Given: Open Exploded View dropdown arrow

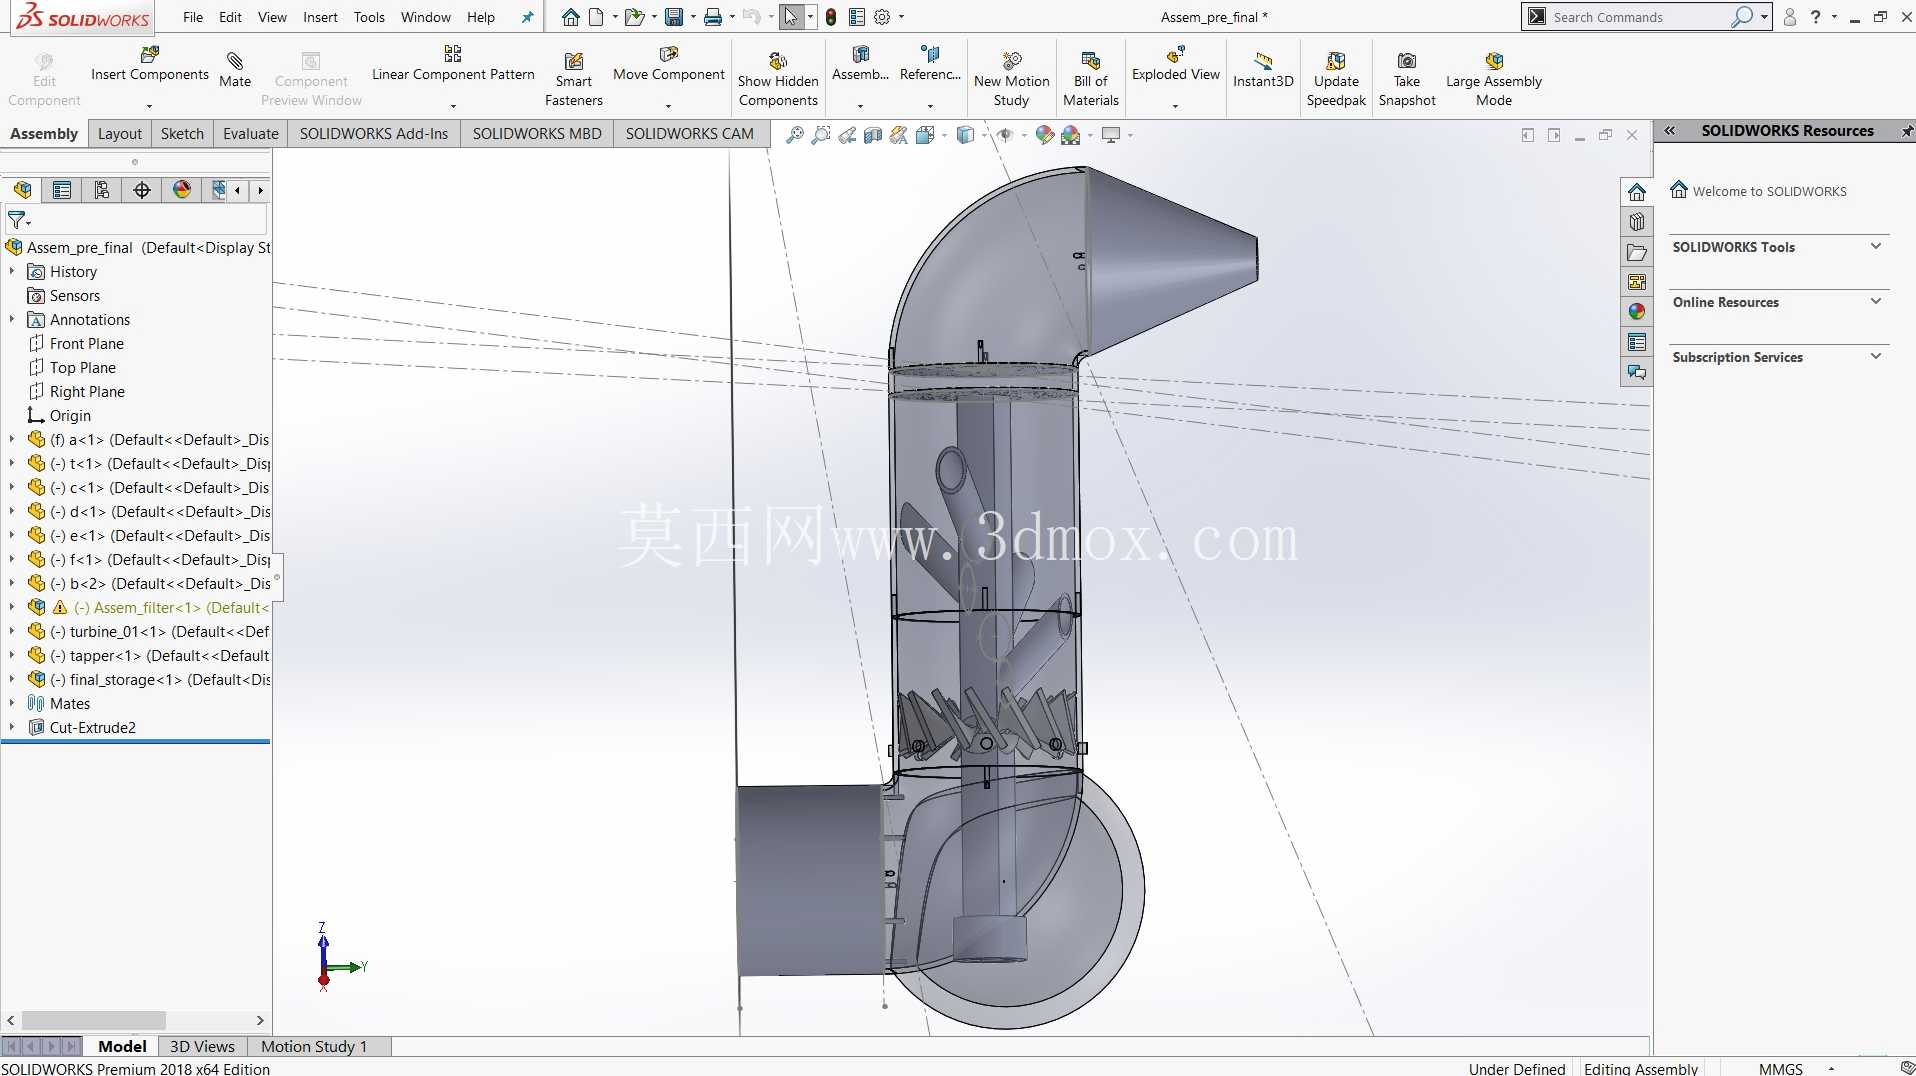Looking at the screenshot, I should pos(1175,105).
